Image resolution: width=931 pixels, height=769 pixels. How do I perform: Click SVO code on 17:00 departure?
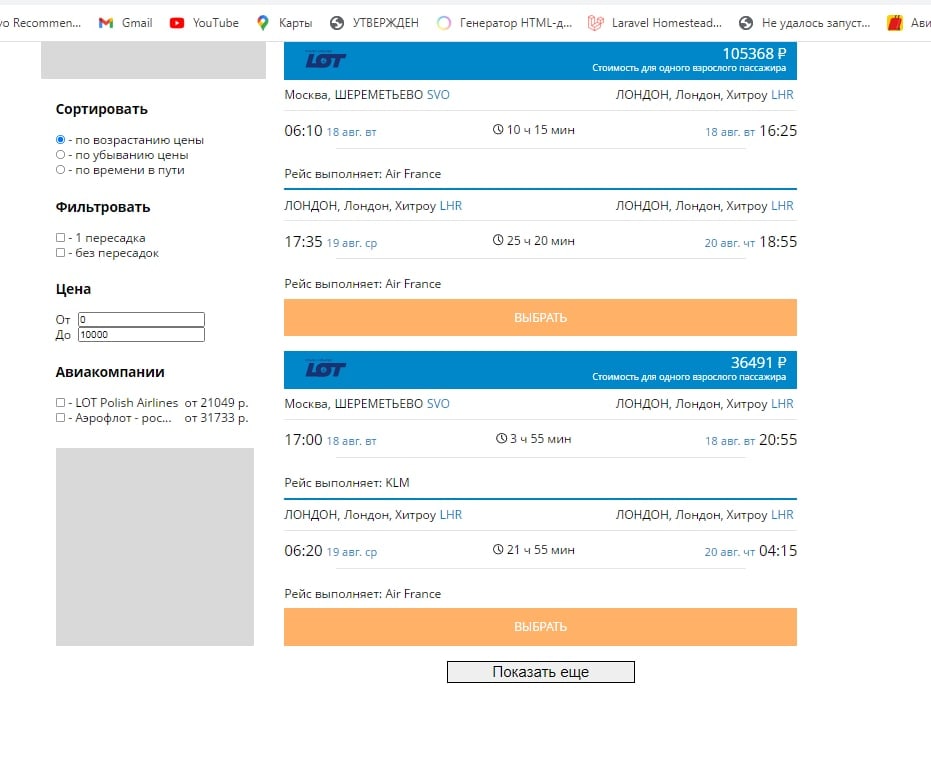click(438, 404)
